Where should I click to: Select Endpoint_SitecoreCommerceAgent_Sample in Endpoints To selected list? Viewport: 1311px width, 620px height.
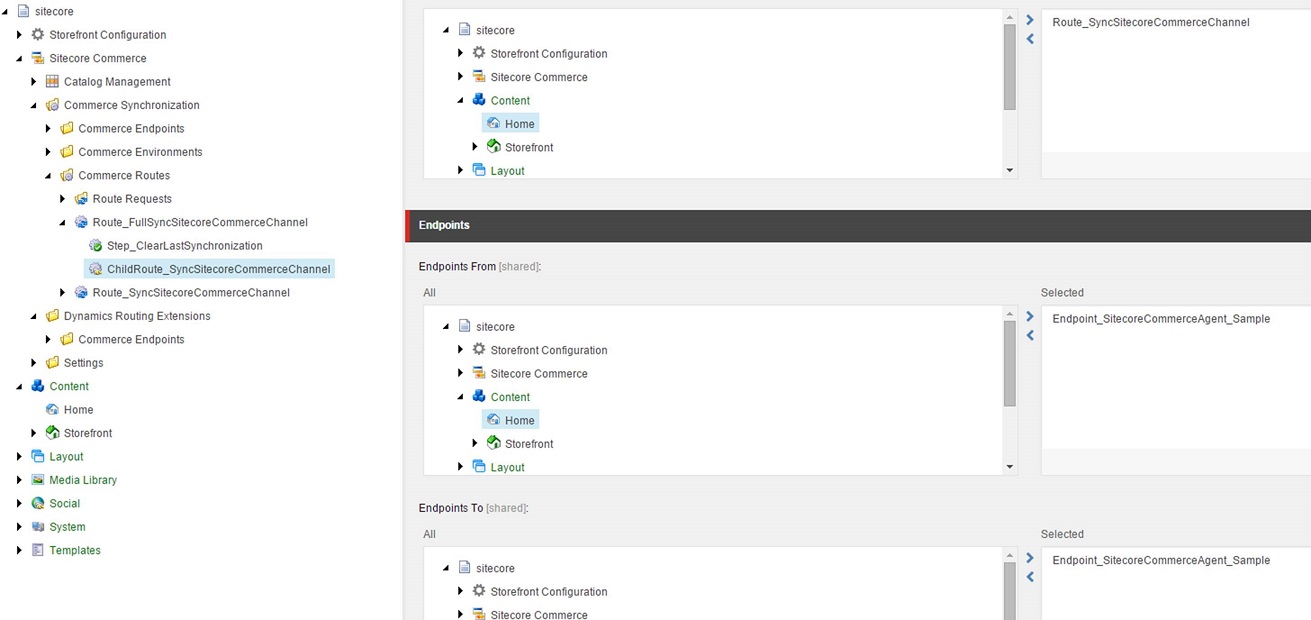(1161, 561)
